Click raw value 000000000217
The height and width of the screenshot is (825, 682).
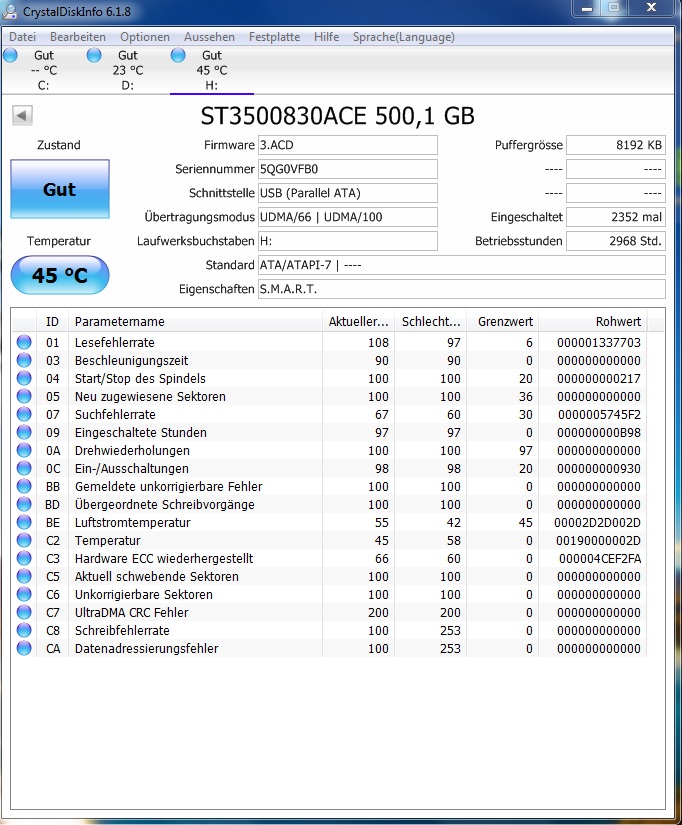599,378
